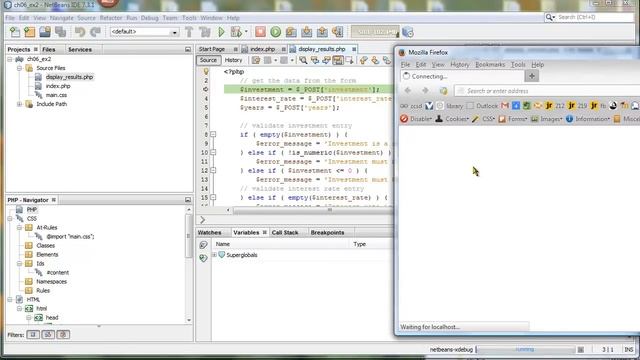Viewport: 640px width, 360px height.
Task: Click the Undo arrow in toolbar
Action: (x=80, y=32)
